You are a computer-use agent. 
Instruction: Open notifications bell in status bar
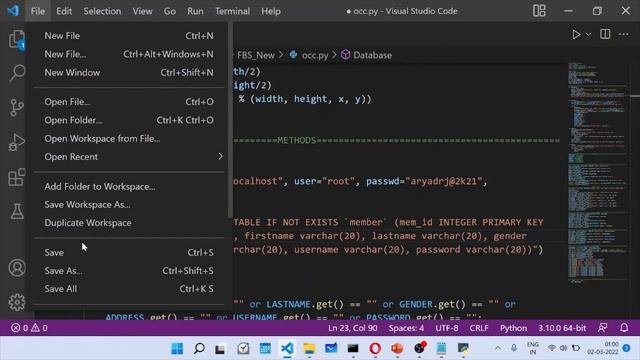coord(624,328)
